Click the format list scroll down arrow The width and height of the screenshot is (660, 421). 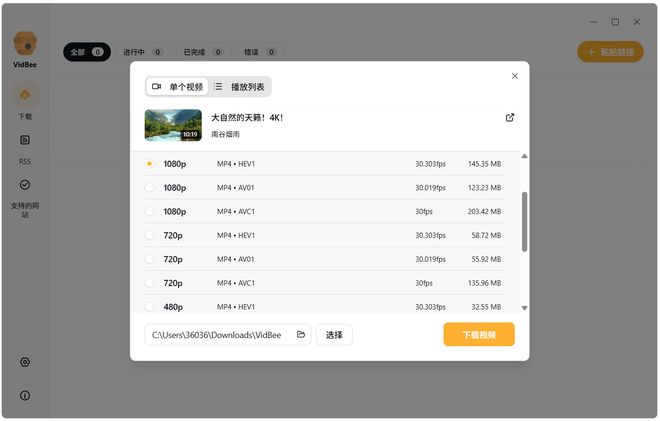pyautogui.click(x=524, y=308)
